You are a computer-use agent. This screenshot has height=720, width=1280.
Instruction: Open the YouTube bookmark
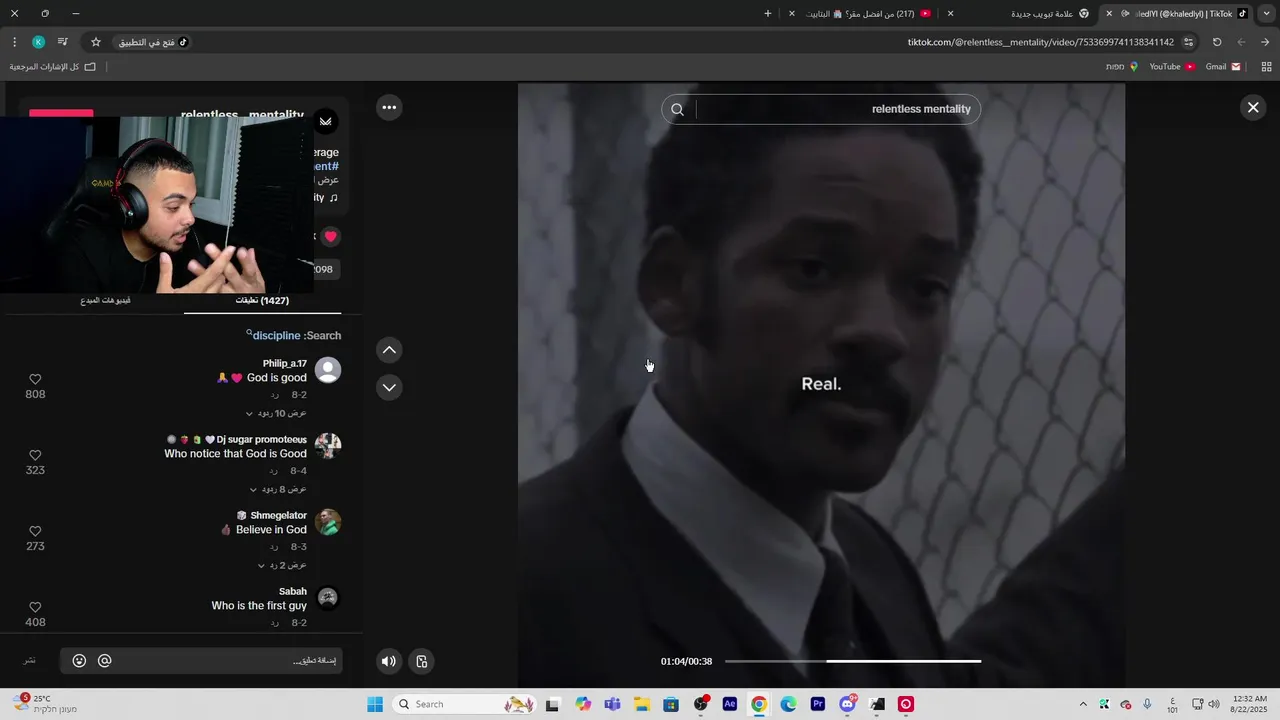click(x=1172, y=66)
